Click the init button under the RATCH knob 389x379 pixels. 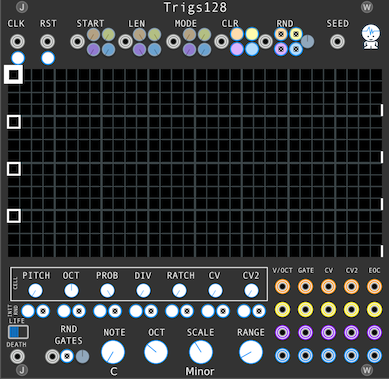172,311
